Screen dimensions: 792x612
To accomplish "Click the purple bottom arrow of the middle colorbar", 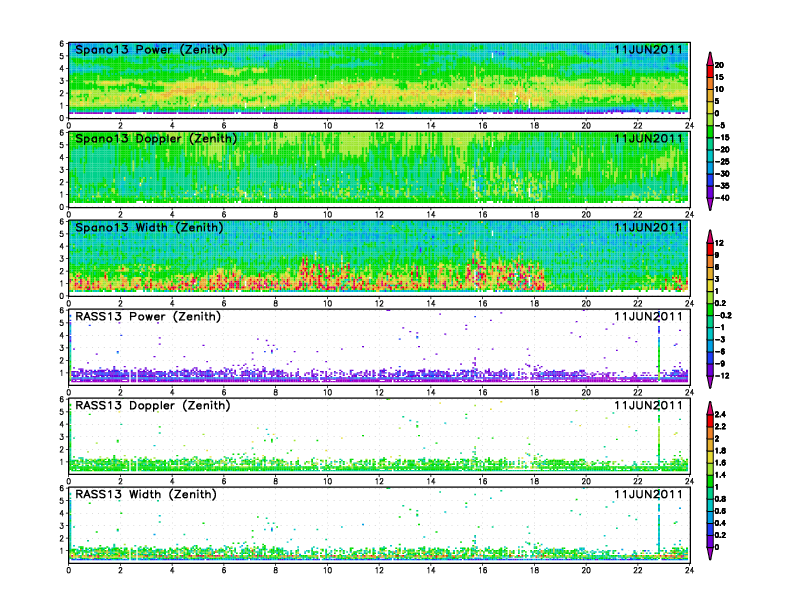I will [710, 382].
